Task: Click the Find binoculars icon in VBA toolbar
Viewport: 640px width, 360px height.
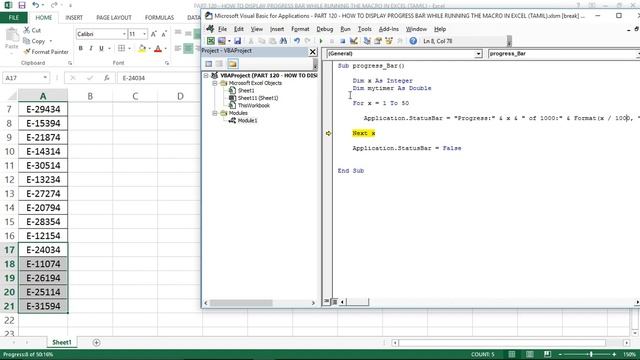Action: 283,41
